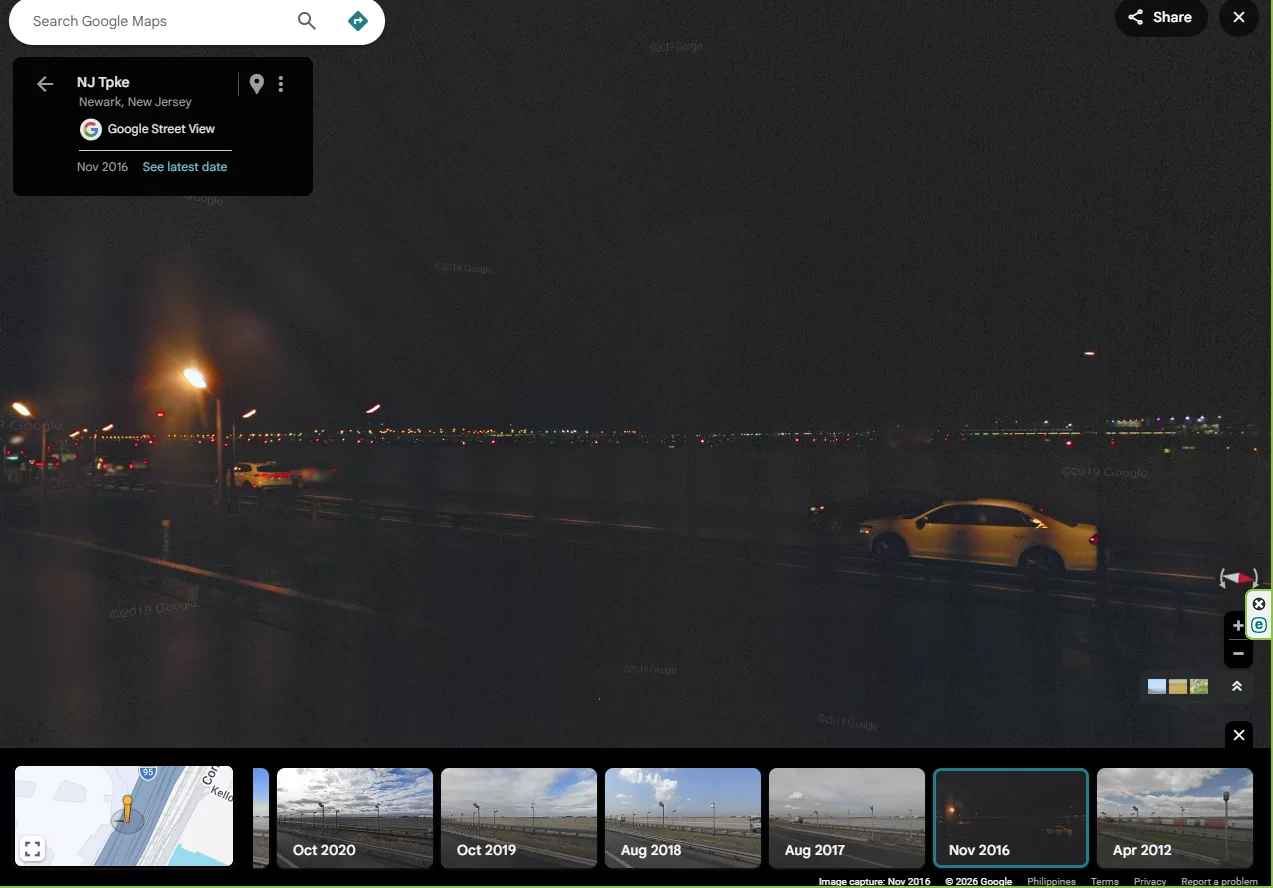Expand the mini map to fullscreen

tap(32, 849)
